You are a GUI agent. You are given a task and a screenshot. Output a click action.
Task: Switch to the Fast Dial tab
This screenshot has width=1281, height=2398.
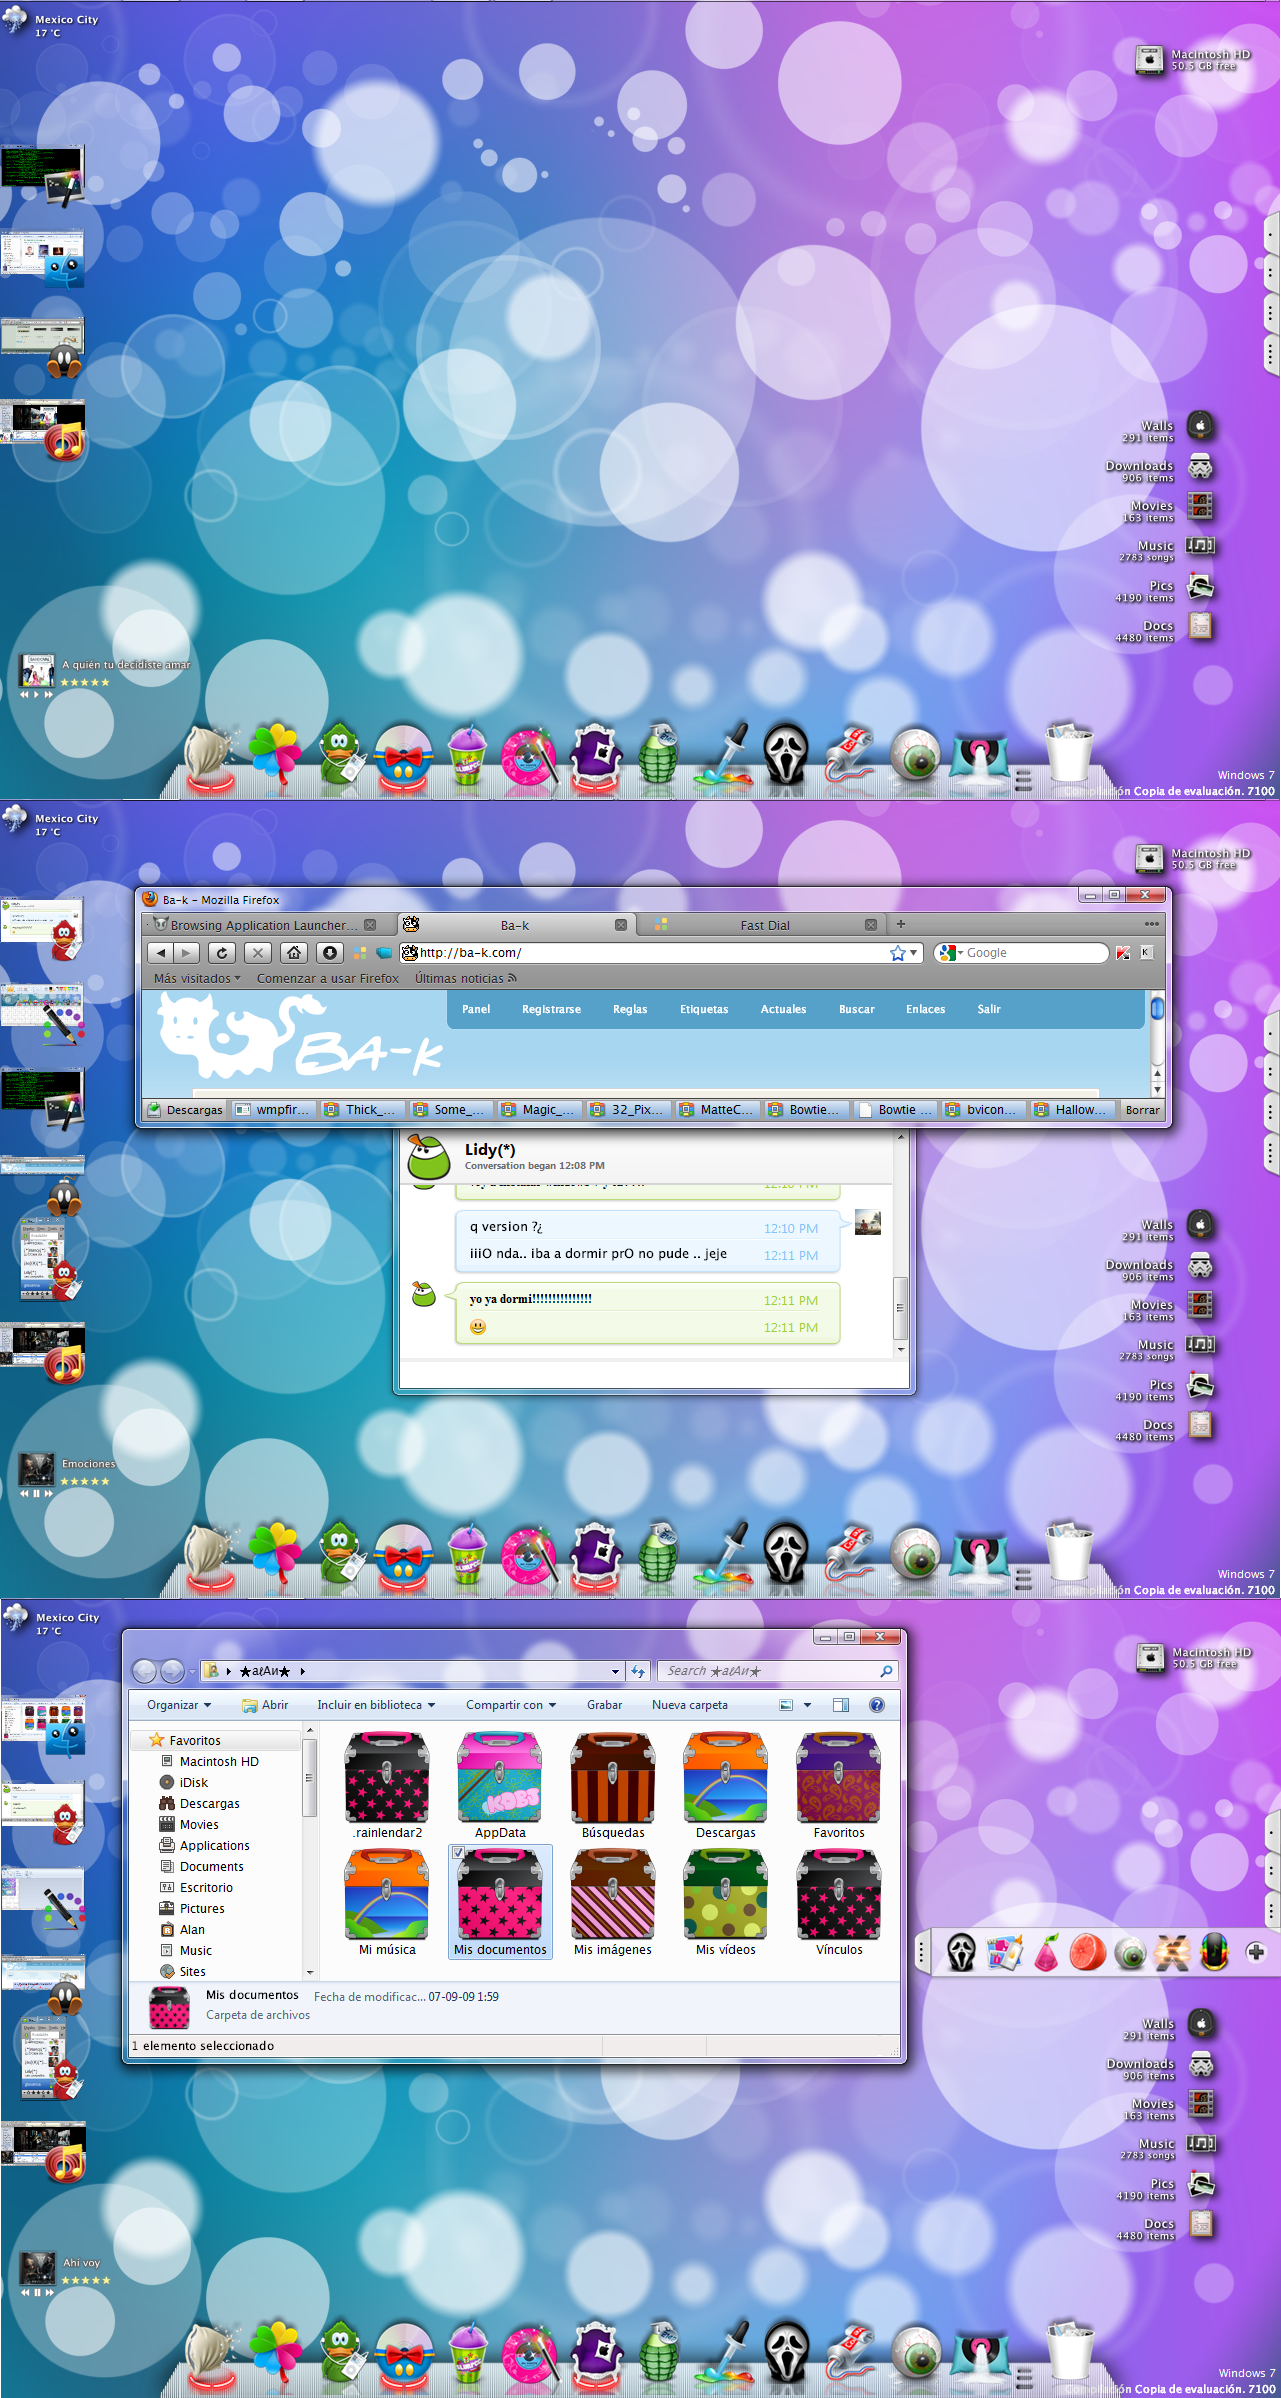point(764,925)
